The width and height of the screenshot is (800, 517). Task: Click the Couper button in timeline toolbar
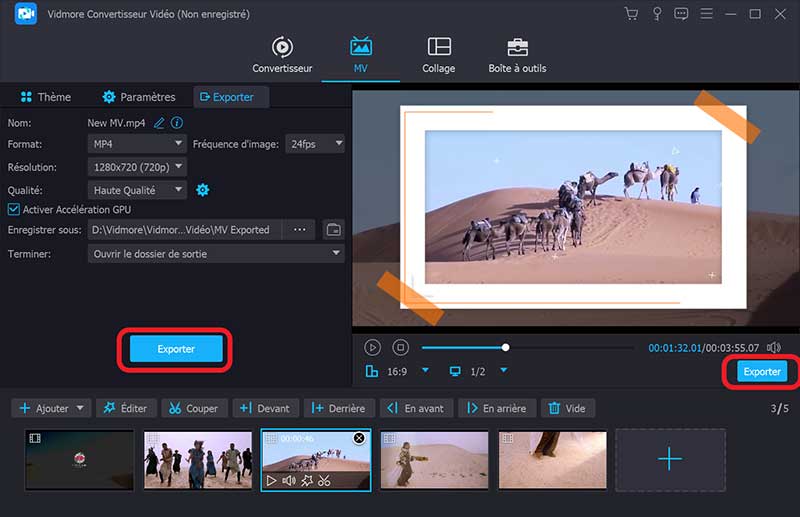point(192,408)
